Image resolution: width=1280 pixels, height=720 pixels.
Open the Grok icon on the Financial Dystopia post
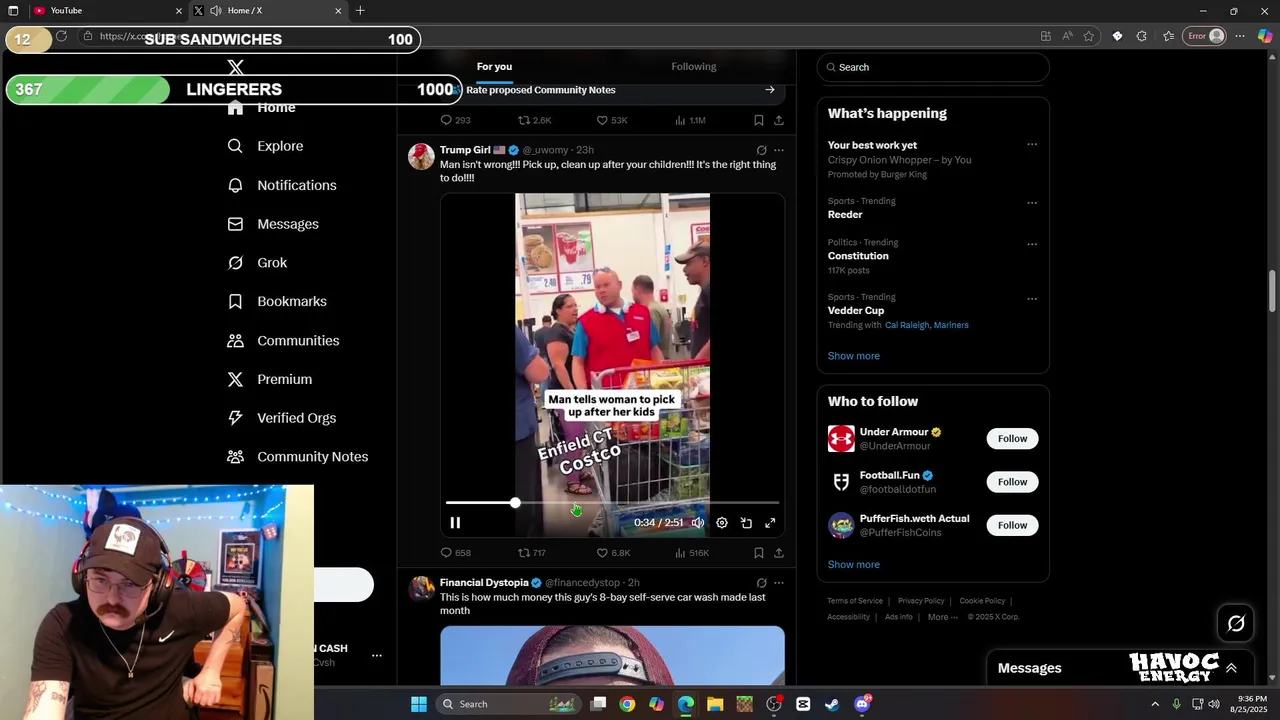761,583
